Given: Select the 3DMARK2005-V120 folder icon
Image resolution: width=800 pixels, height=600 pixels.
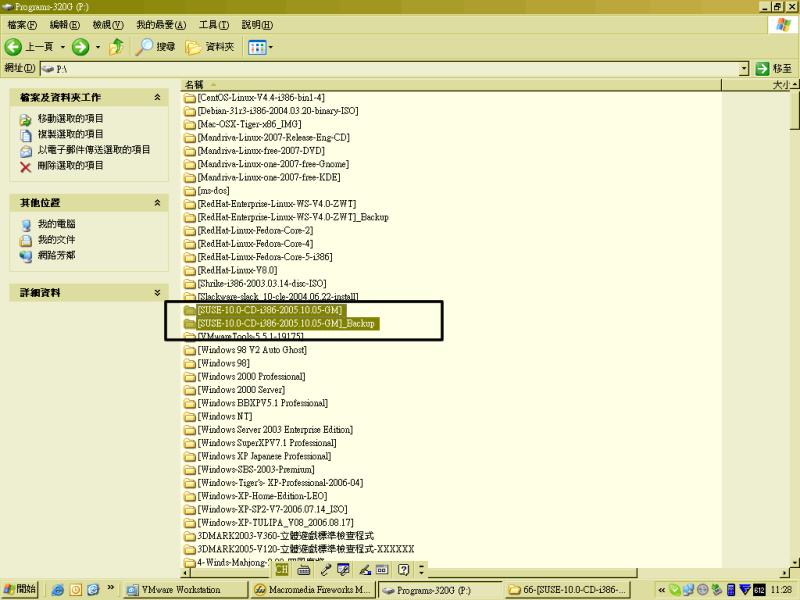Looking at the screenshot, I should pos(190,549).
